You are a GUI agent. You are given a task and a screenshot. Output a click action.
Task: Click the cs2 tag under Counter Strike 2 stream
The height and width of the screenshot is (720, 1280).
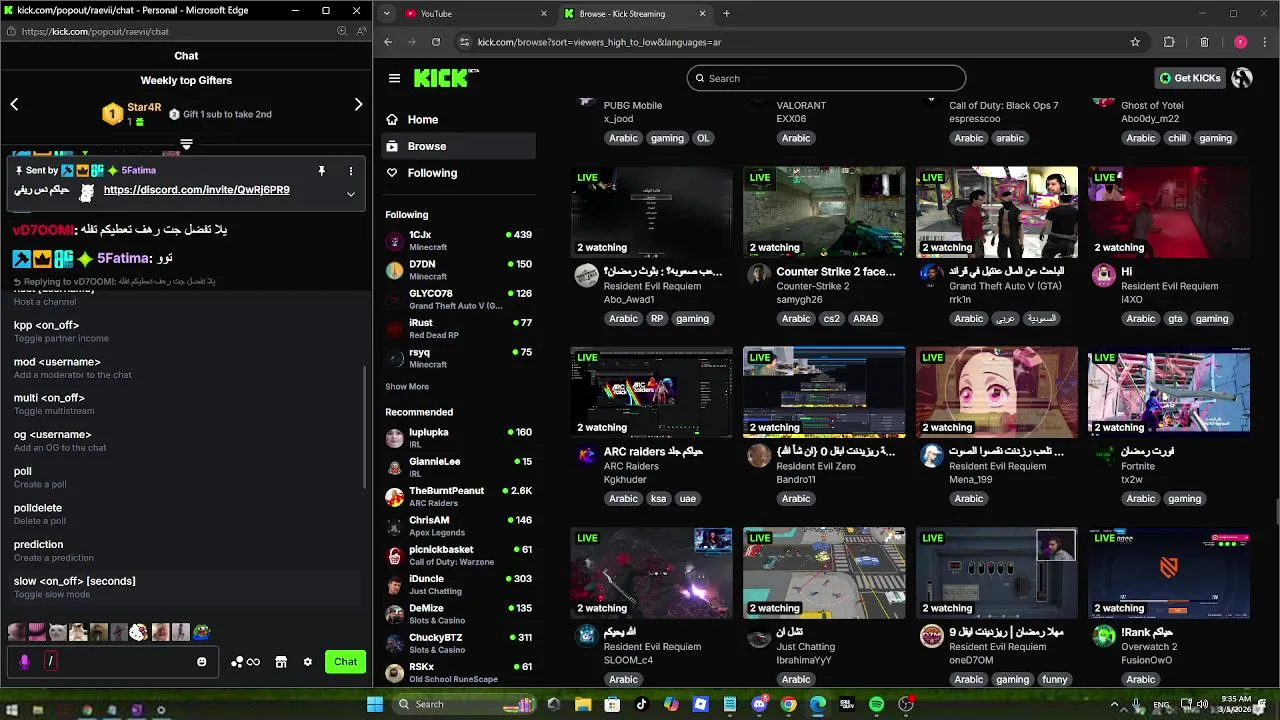click(x=831, y=319)
